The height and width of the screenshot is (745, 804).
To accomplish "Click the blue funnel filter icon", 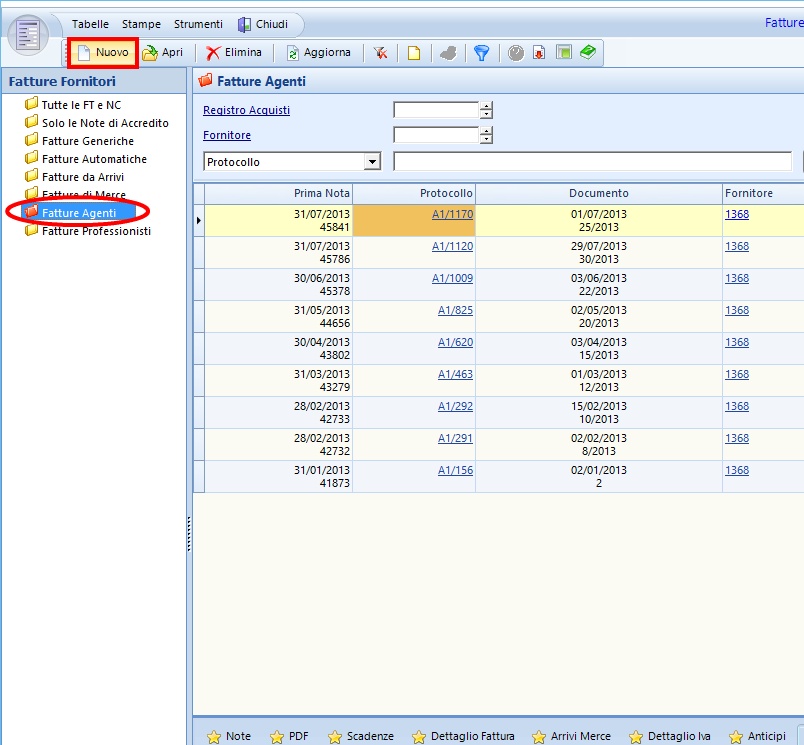I will click(481, 53).
